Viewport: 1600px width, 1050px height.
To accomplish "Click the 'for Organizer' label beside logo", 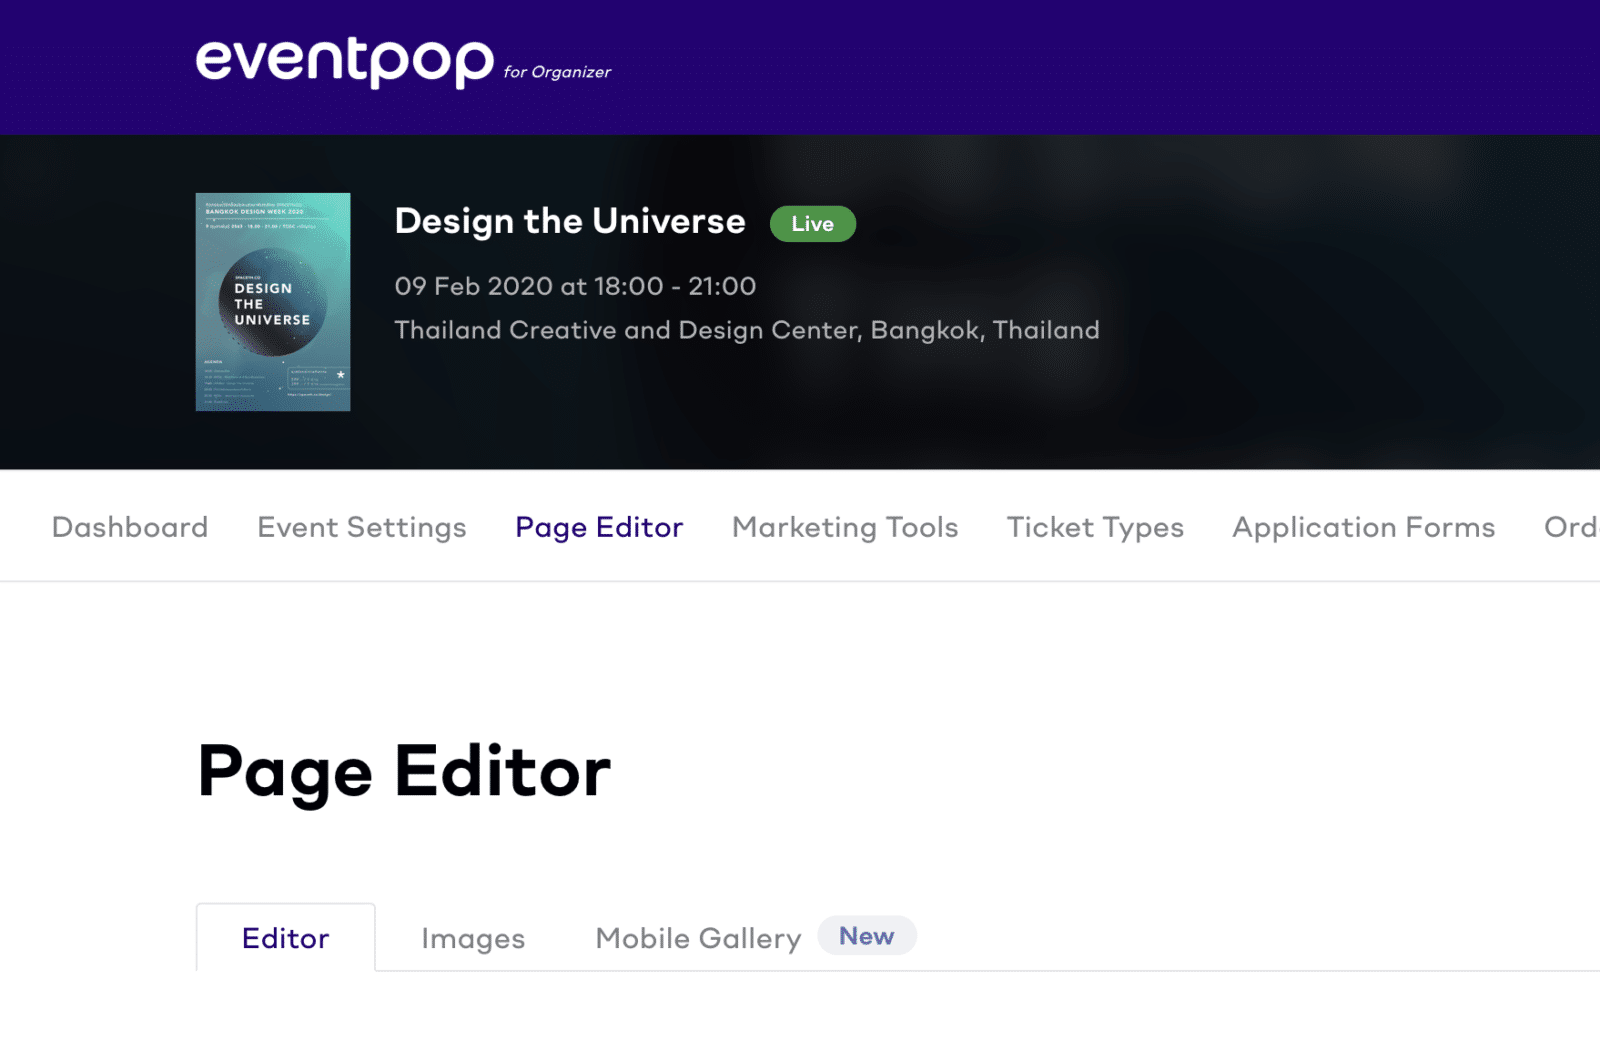I will point(557,72).
